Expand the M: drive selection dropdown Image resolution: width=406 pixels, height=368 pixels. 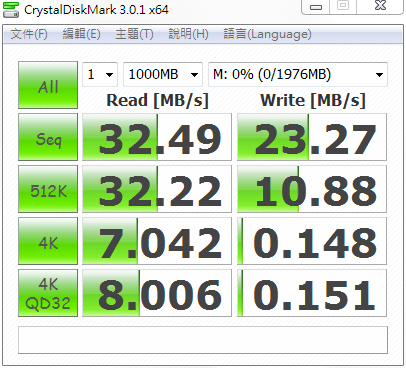click(298, 74)
